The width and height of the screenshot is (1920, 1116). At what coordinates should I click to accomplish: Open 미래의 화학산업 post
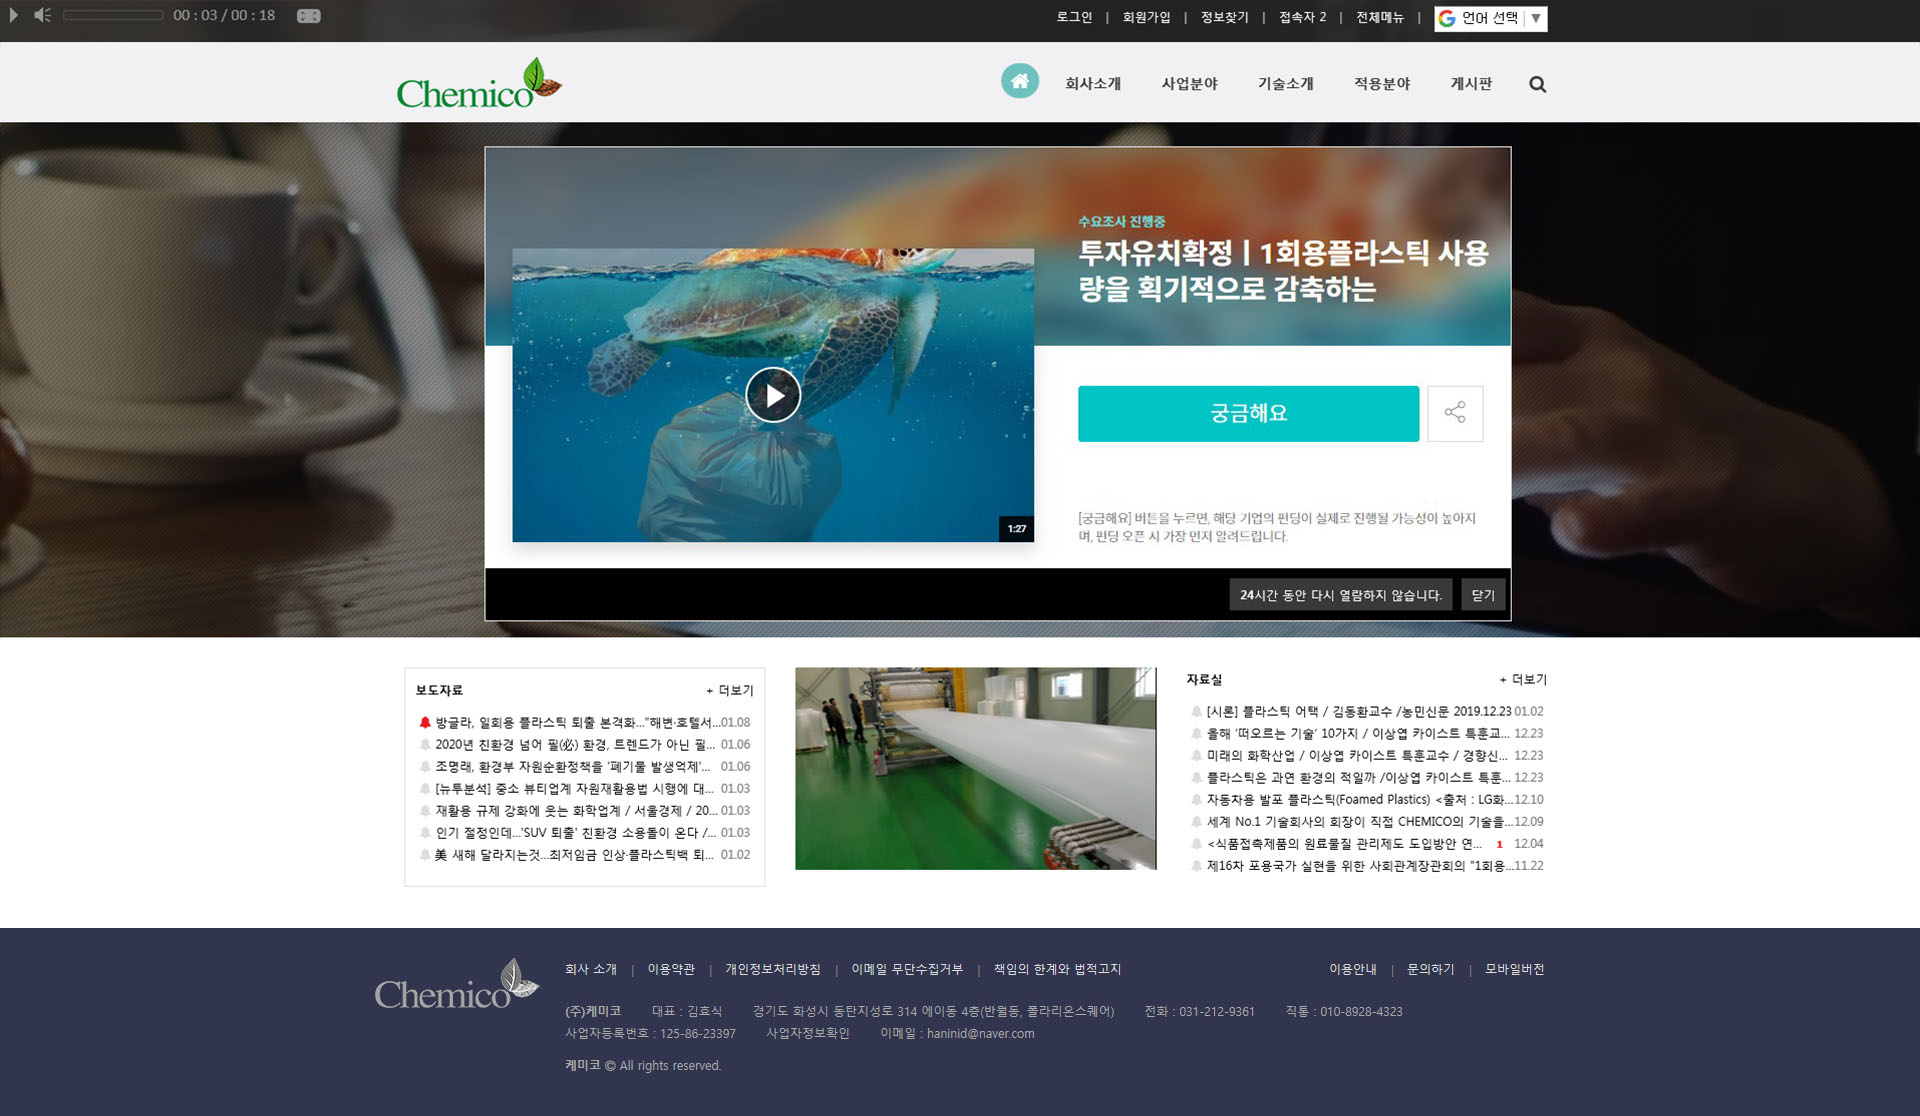click(x=1357, y=755)
